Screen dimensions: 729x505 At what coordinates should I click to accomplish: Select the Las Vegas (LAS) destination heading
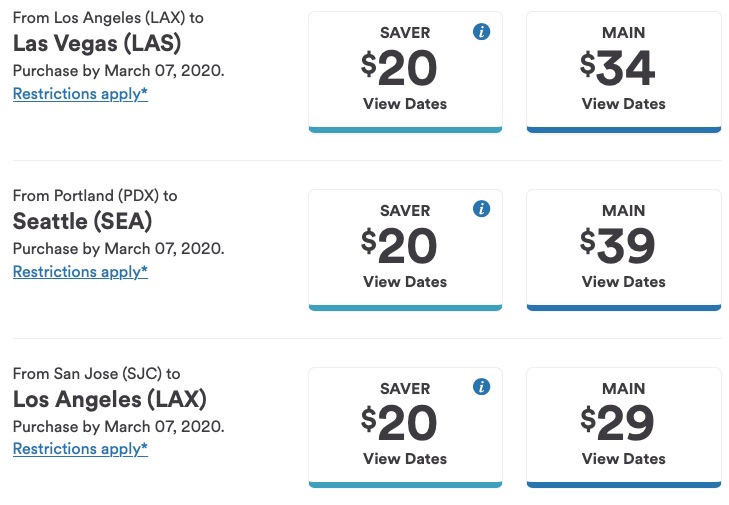pos(97,45)
